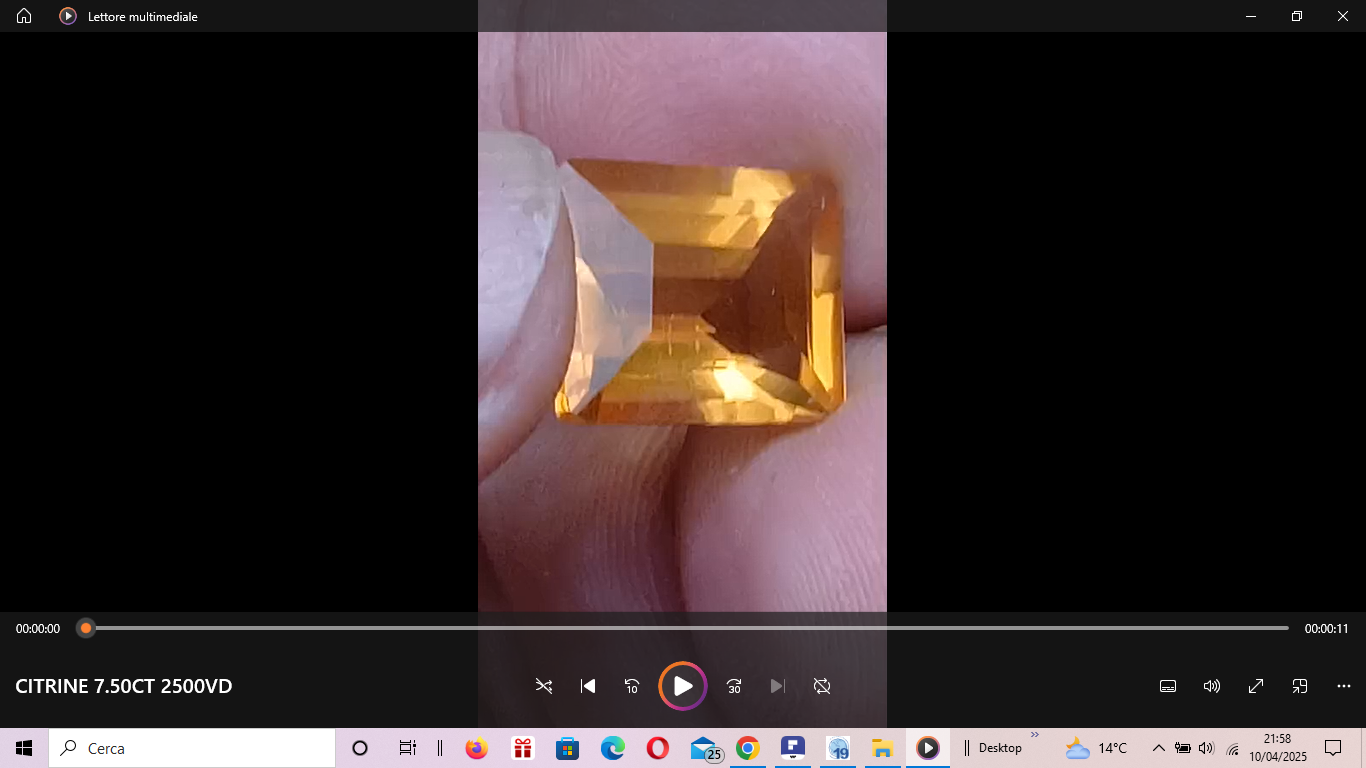Screen dimensions: 1366x768
Task: Enter full screen mode
Action: (1256, 686)
